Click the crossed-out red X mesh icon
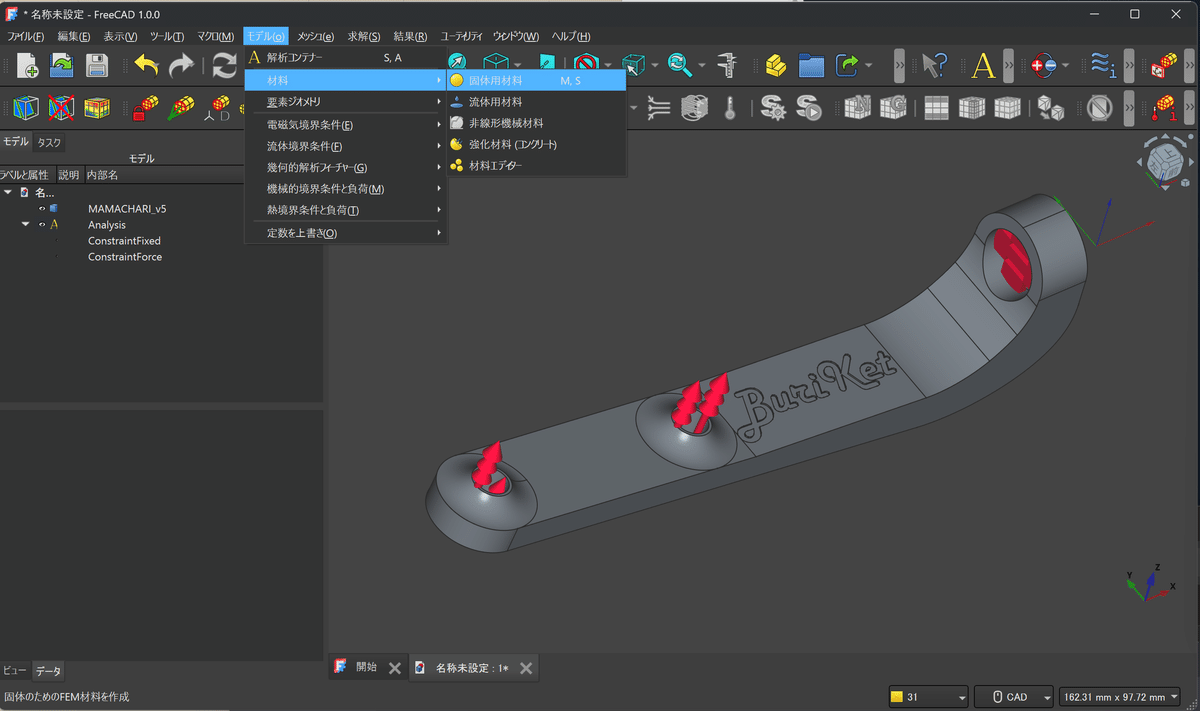 62,107
